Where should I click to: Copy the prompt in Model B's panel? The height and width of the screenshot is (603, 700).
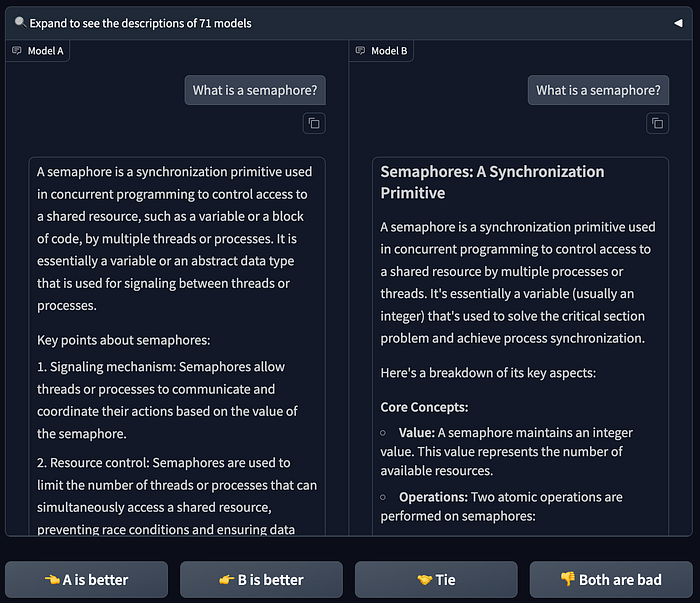(657, 123)
